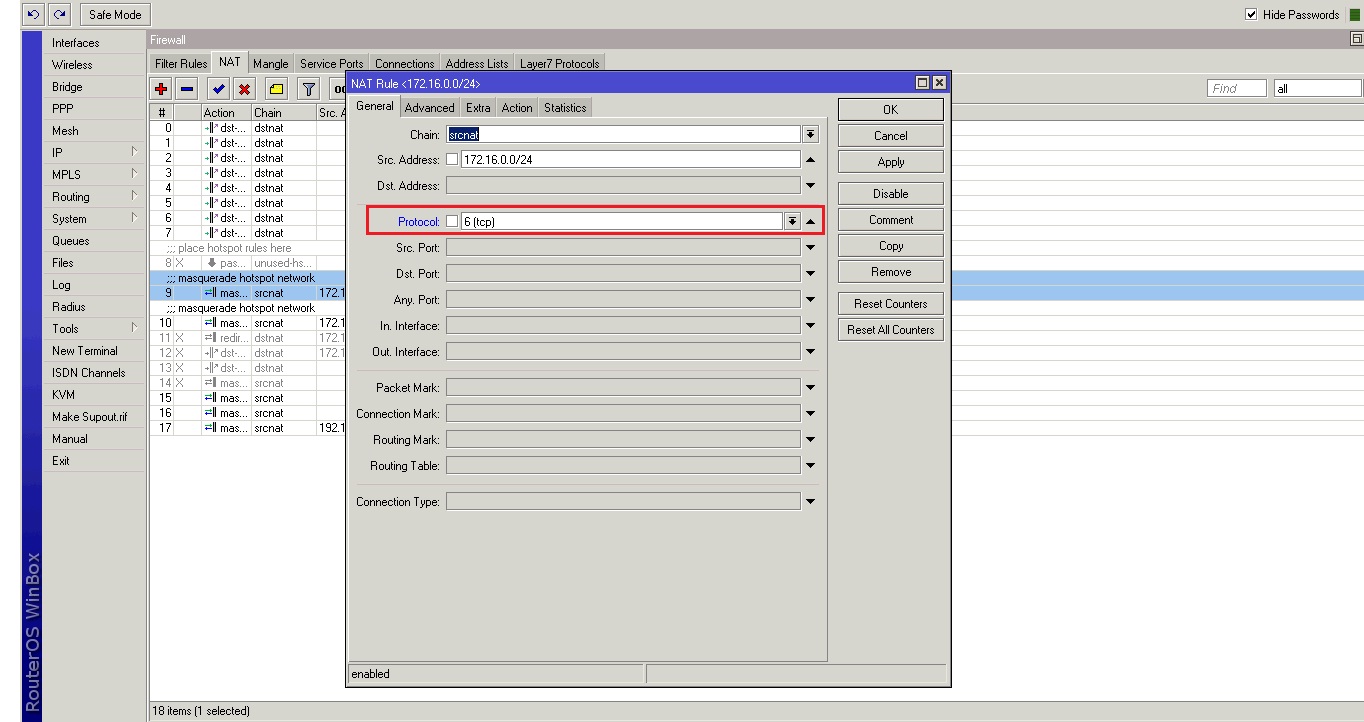Open the Connections tab
1364x722 pixels.
[404, 64]
